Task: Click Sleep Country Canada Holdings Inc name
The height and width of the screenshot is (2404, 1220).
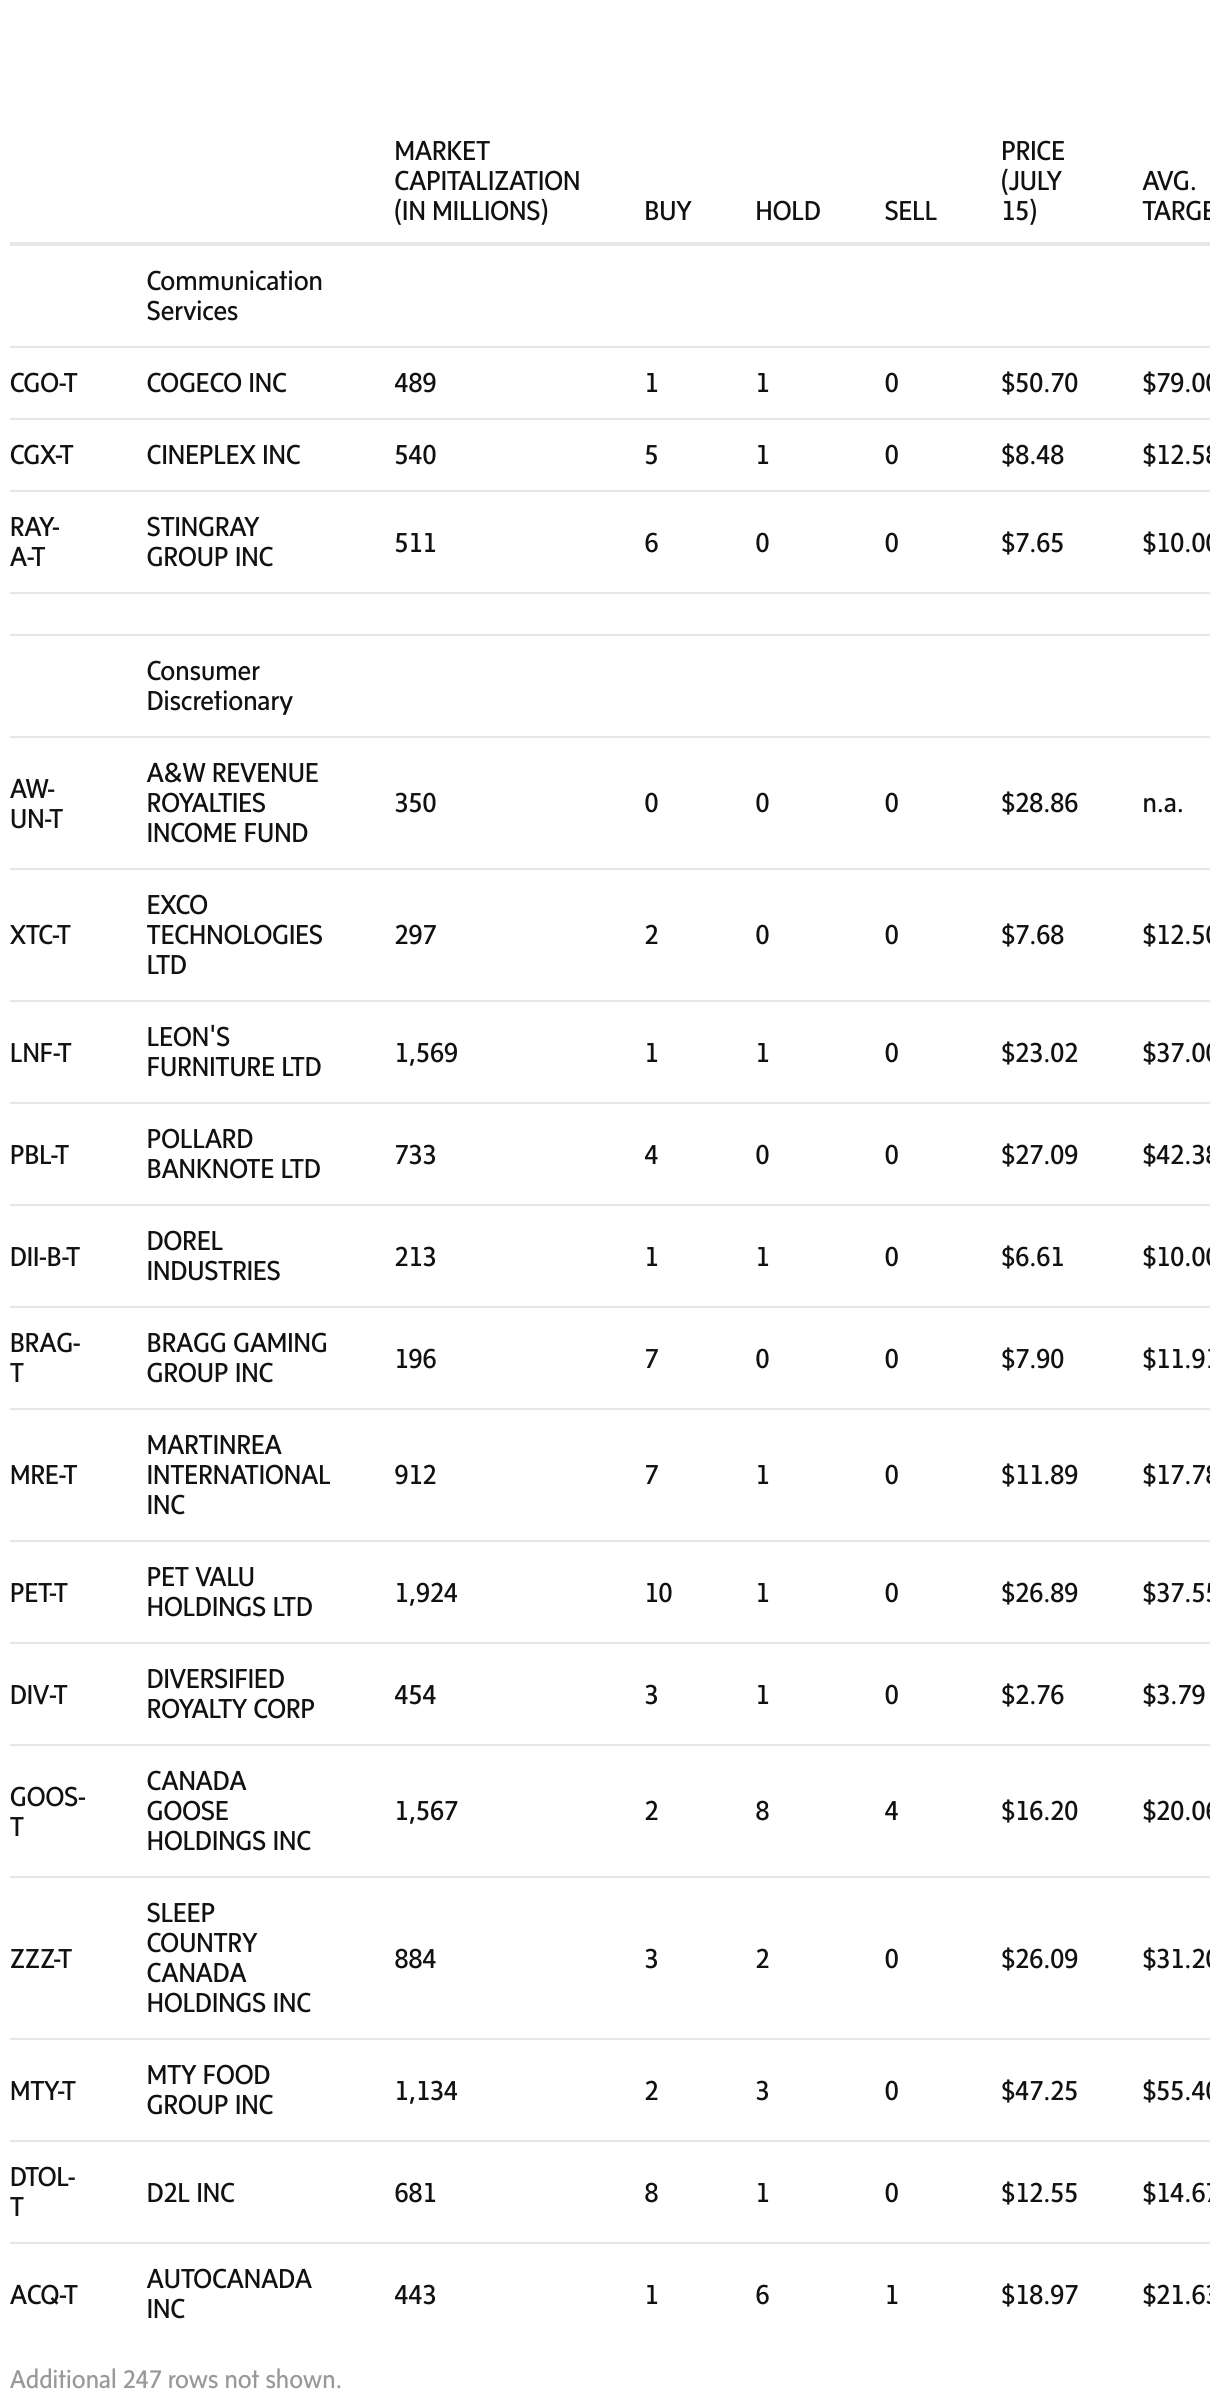Action: coord(228,1958)
